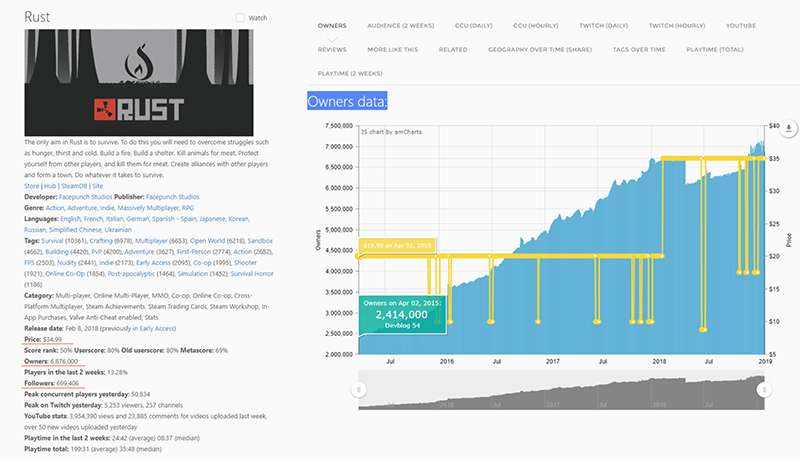
Task: Click the $19.99 on Apr 02, 2015 price balloon
Action: click(397, 245)
